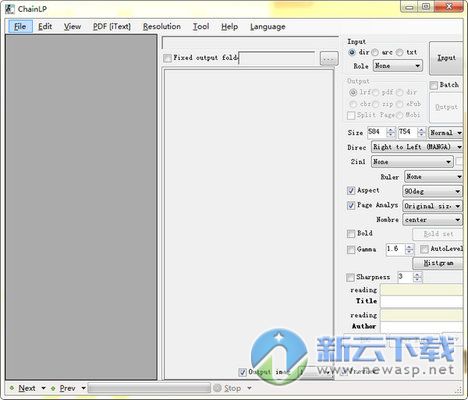Click the height size spinner arrows
The height and width of the screenshot is (400, 468).
pos(422,132)
